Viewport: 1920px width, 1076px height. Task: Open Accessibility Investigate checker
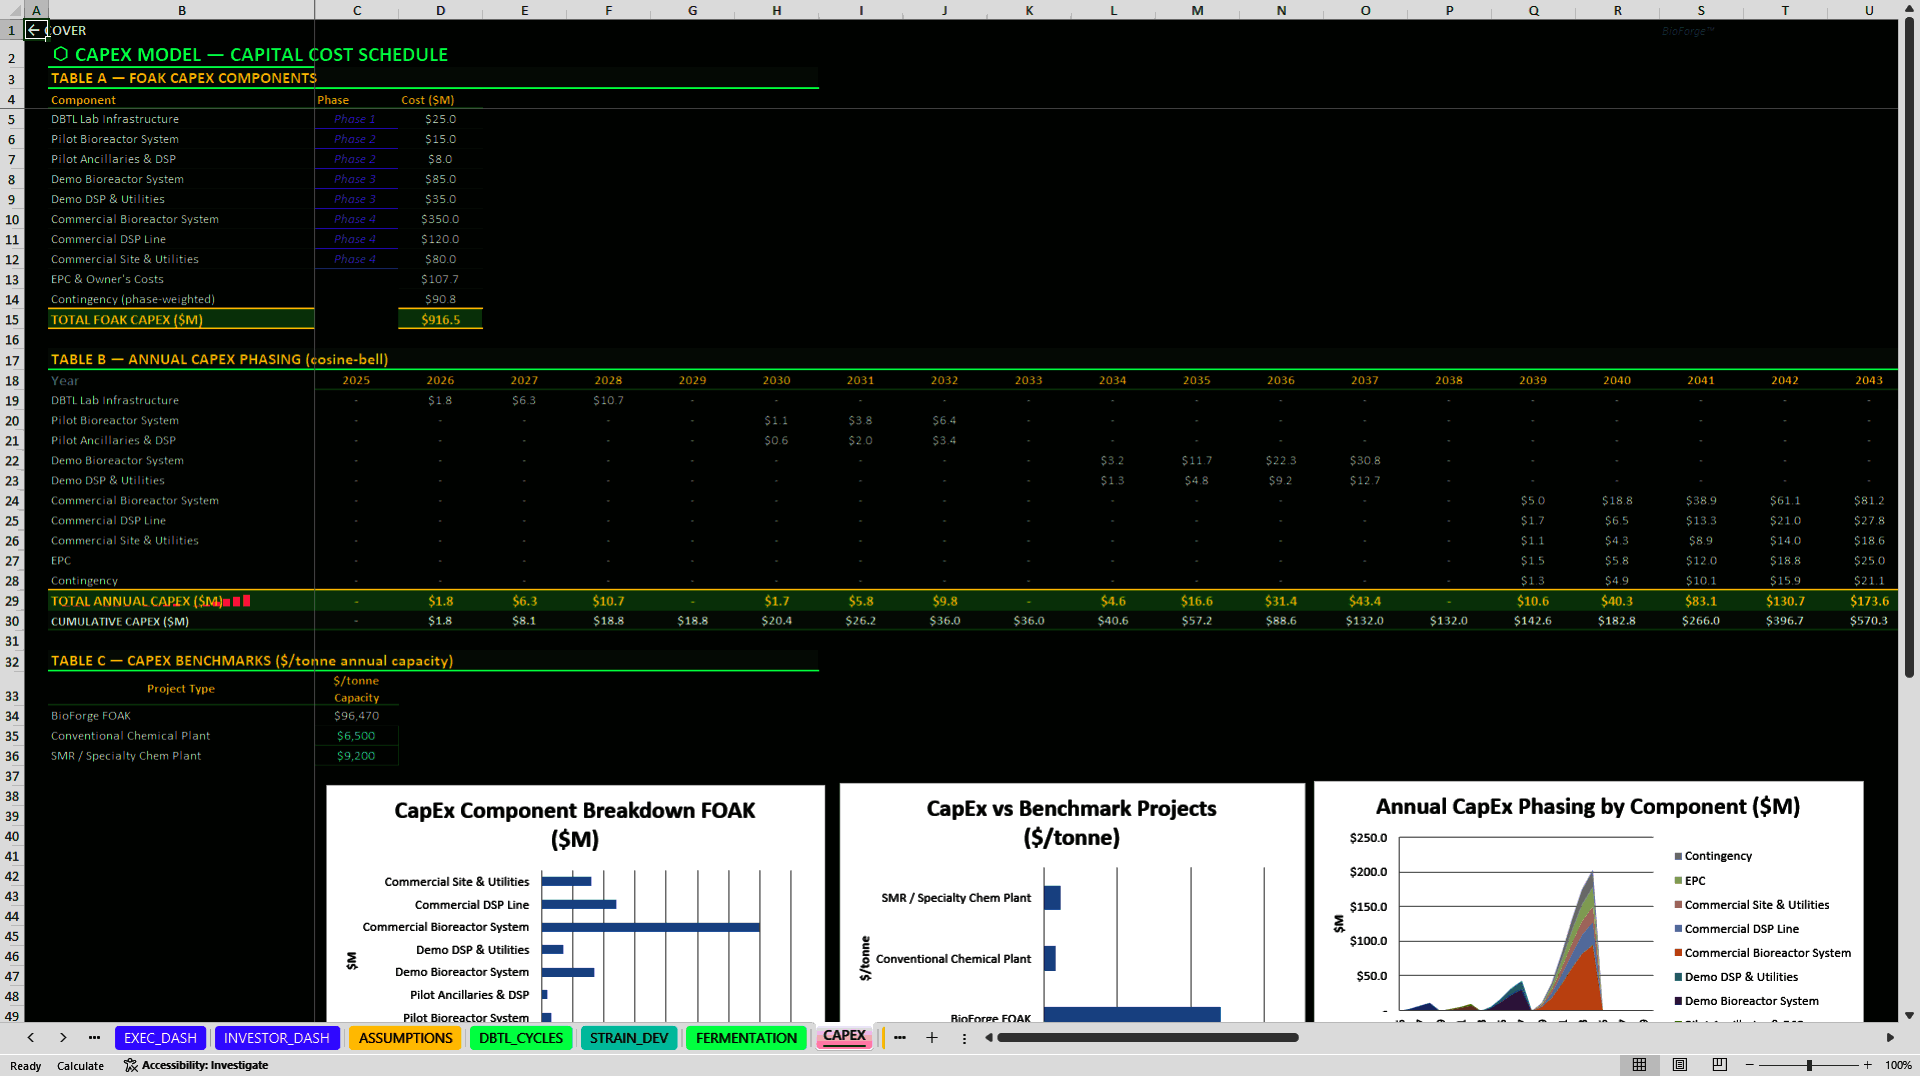(x=196, y=1065)
